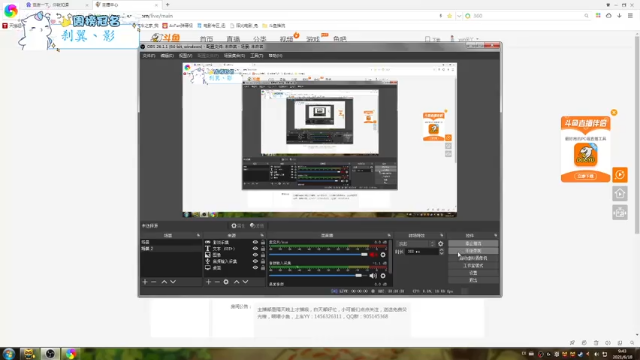Move the selected scene up
Screen dimensions: 640x360
point(164,282)
